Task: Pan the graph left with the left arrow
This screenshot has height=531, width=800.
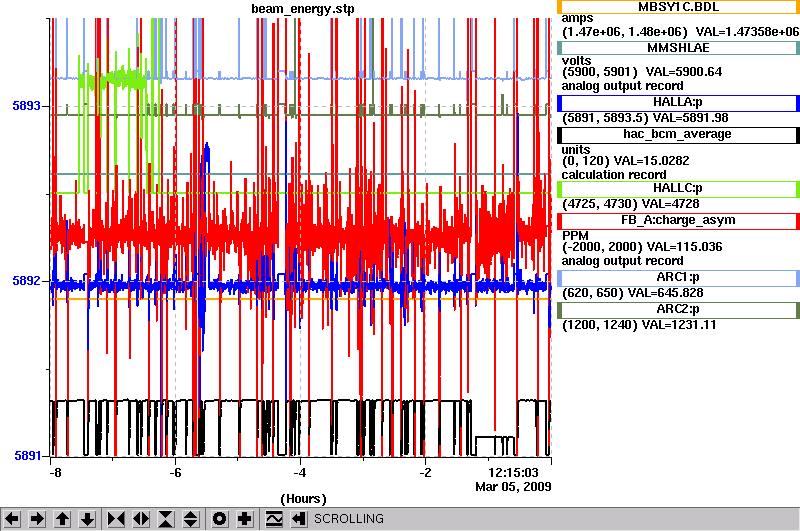Action: [12, 519]
